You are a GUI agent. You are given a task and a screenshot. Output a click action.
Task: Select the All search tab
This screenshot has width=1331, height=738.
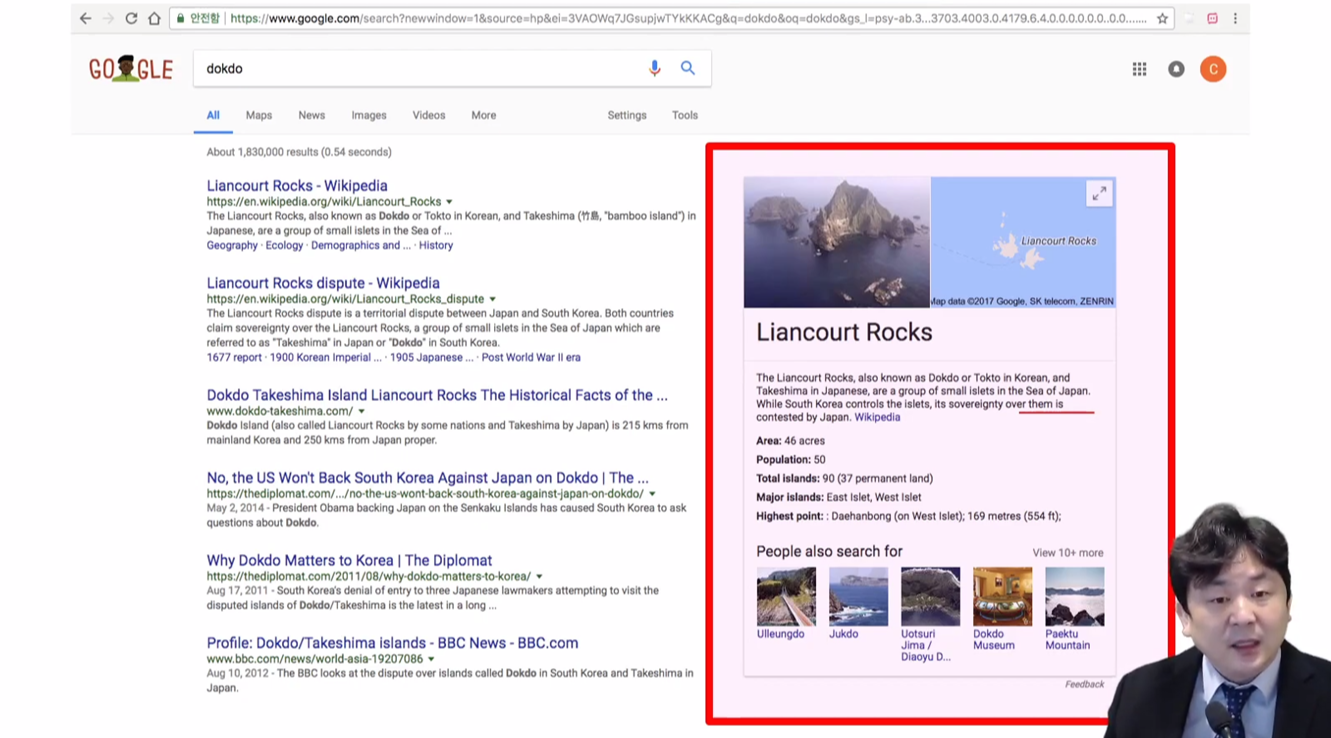coord(213,115)
